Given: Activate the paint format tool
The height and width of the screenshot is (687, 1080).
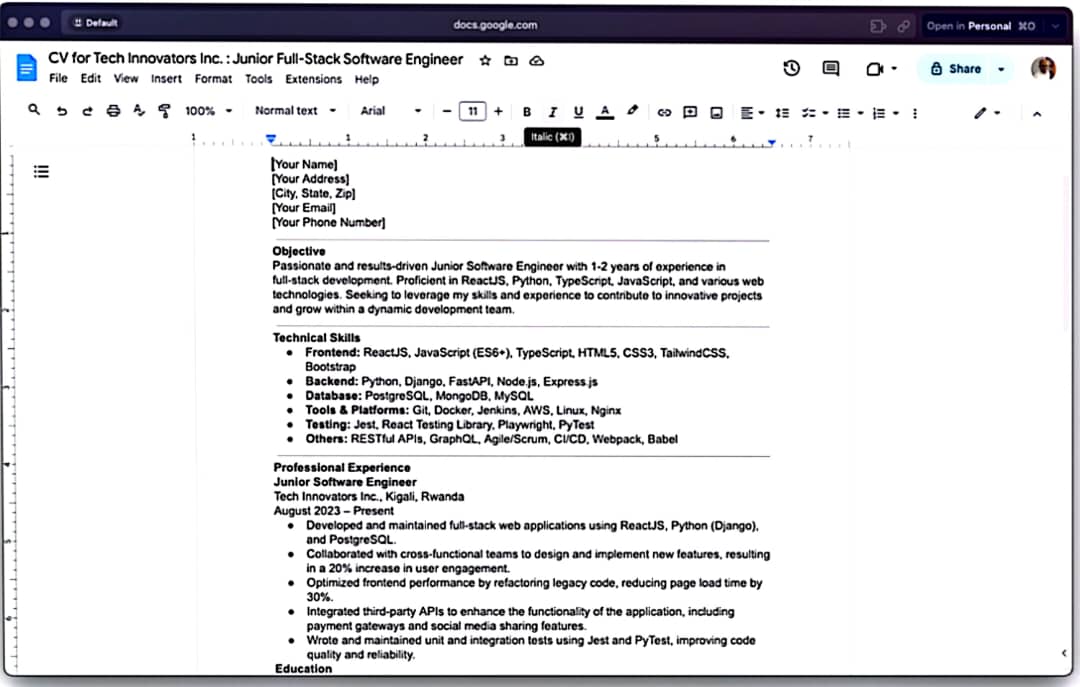Looking at the screenshot, I should (165, 111).
